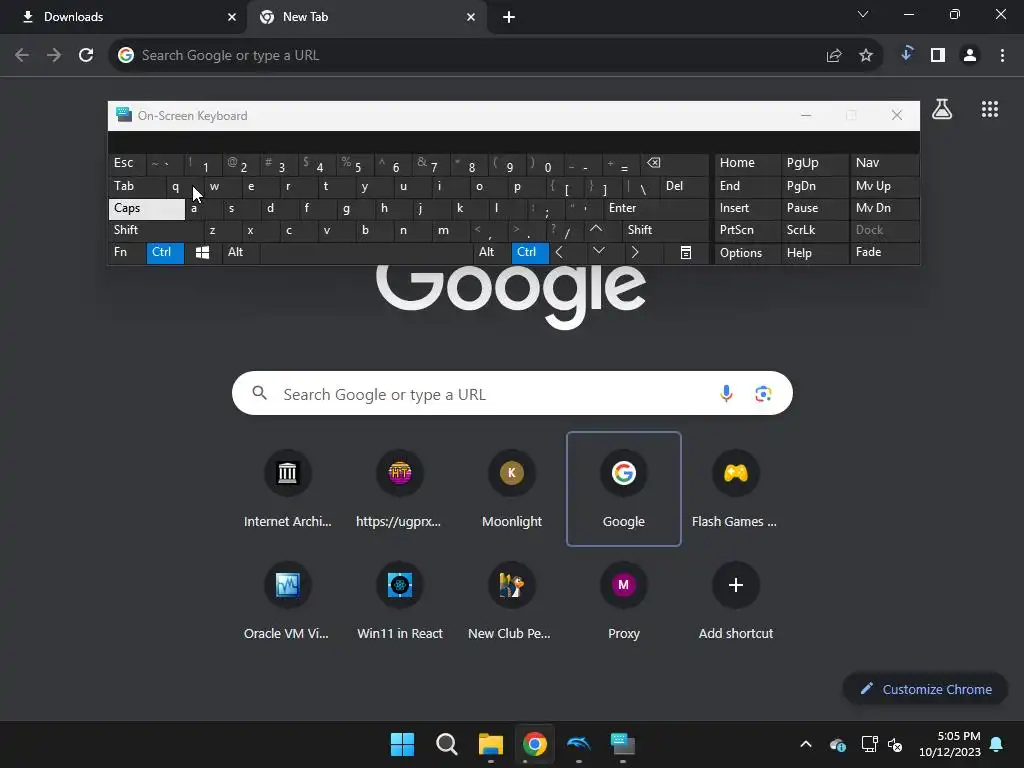This screenshot has height=768, width=1024.
Task: Open the Windows Start button
Action: tap(402, 744)
